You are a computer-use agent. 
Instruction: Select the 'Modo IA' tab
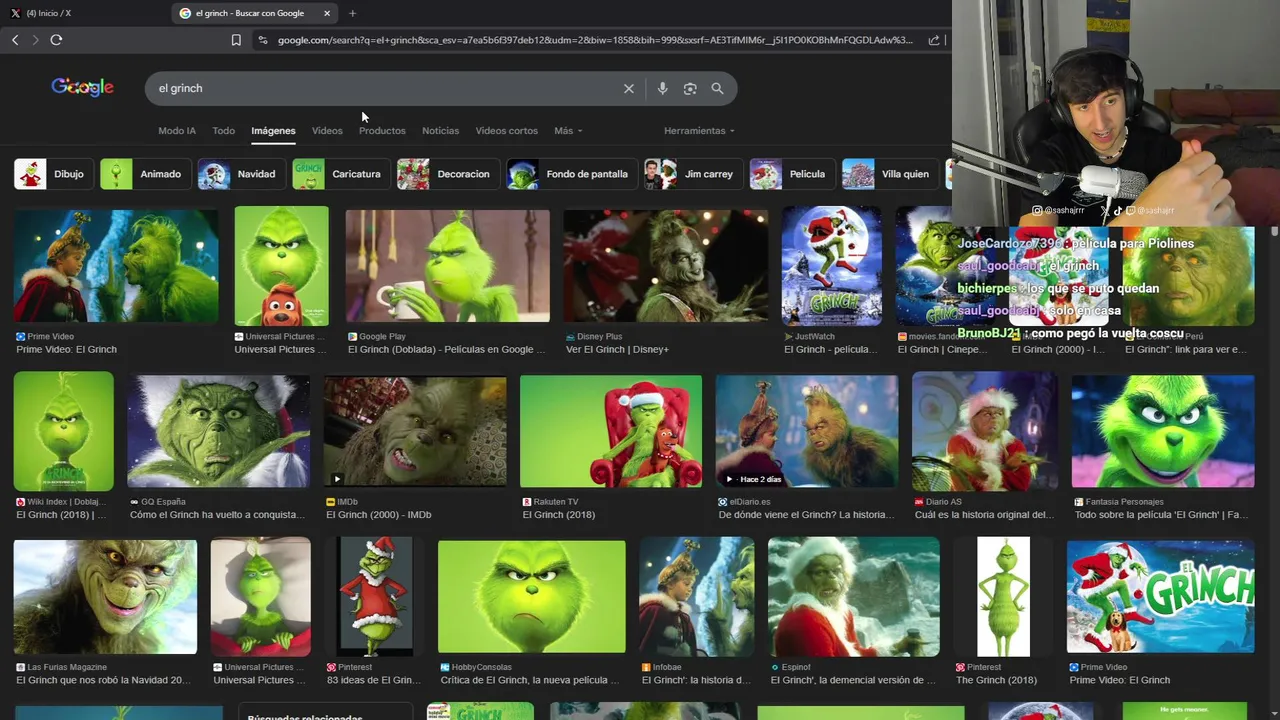(x=177, y=131)
